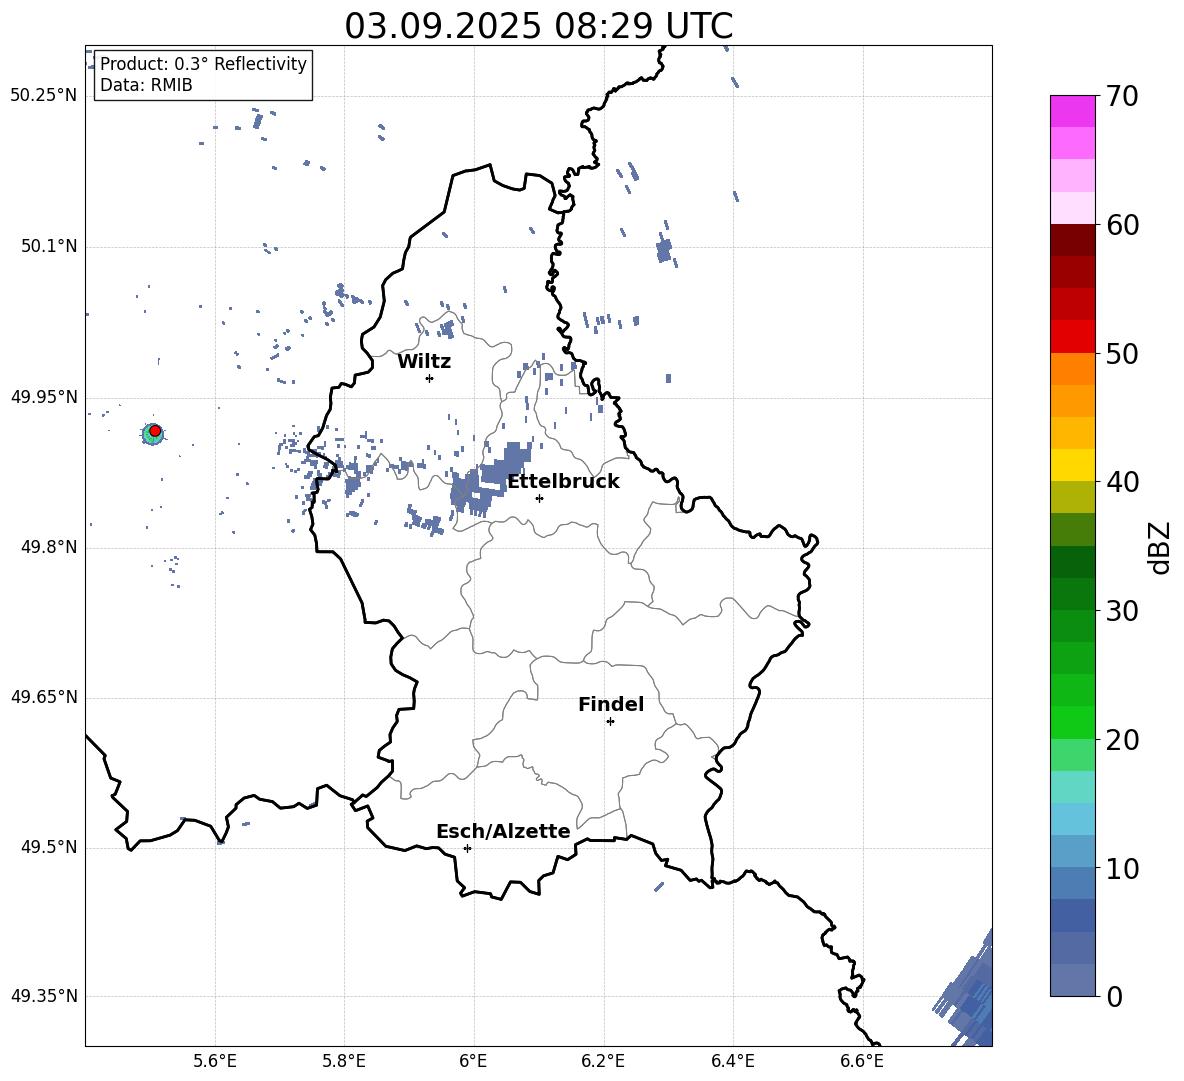Click the Product: 0.3° Reflectivity text
This screenshot has width=1184, height=1081.
(203, 63)
